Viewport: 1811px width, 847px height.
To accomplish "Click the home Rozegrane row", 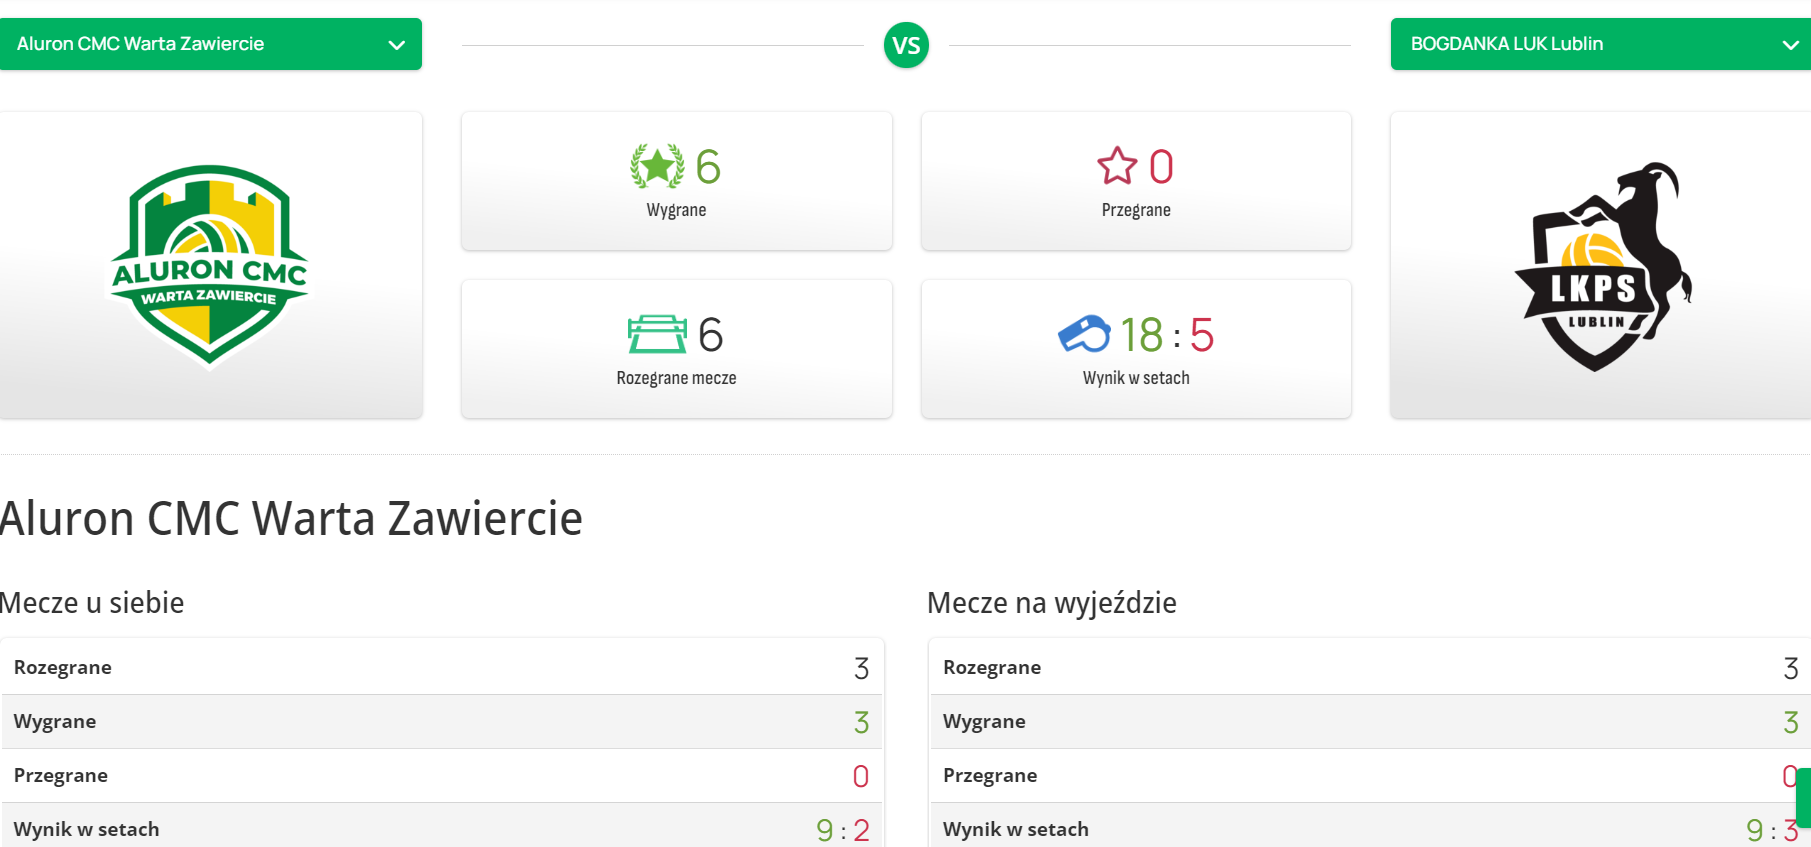I will point(442,667).
